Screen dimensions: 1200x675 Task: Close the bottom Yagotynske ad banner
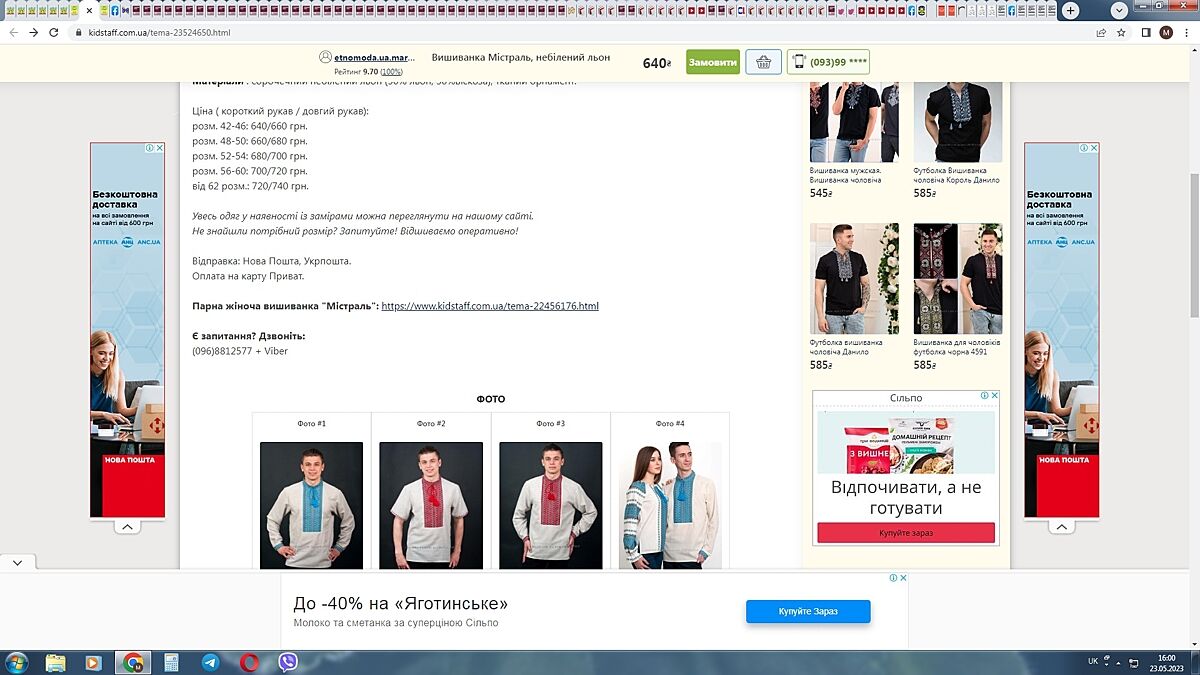click(902, 578)
